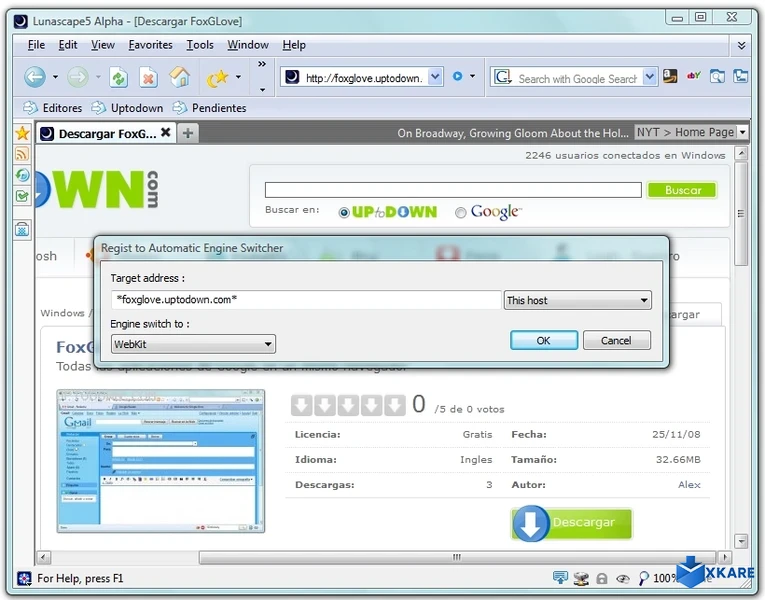This screenshot has width=765, height=600.
Task: Click the green Buscar button
Action: (x=683, y=190)
